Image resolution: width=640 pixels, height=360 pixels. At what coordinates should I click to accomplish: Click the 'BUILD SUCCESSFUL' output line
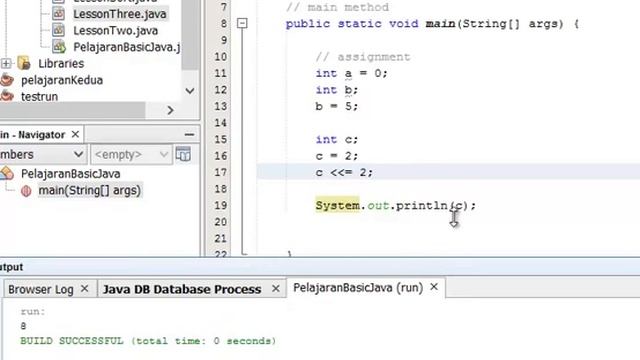point(148,341)
